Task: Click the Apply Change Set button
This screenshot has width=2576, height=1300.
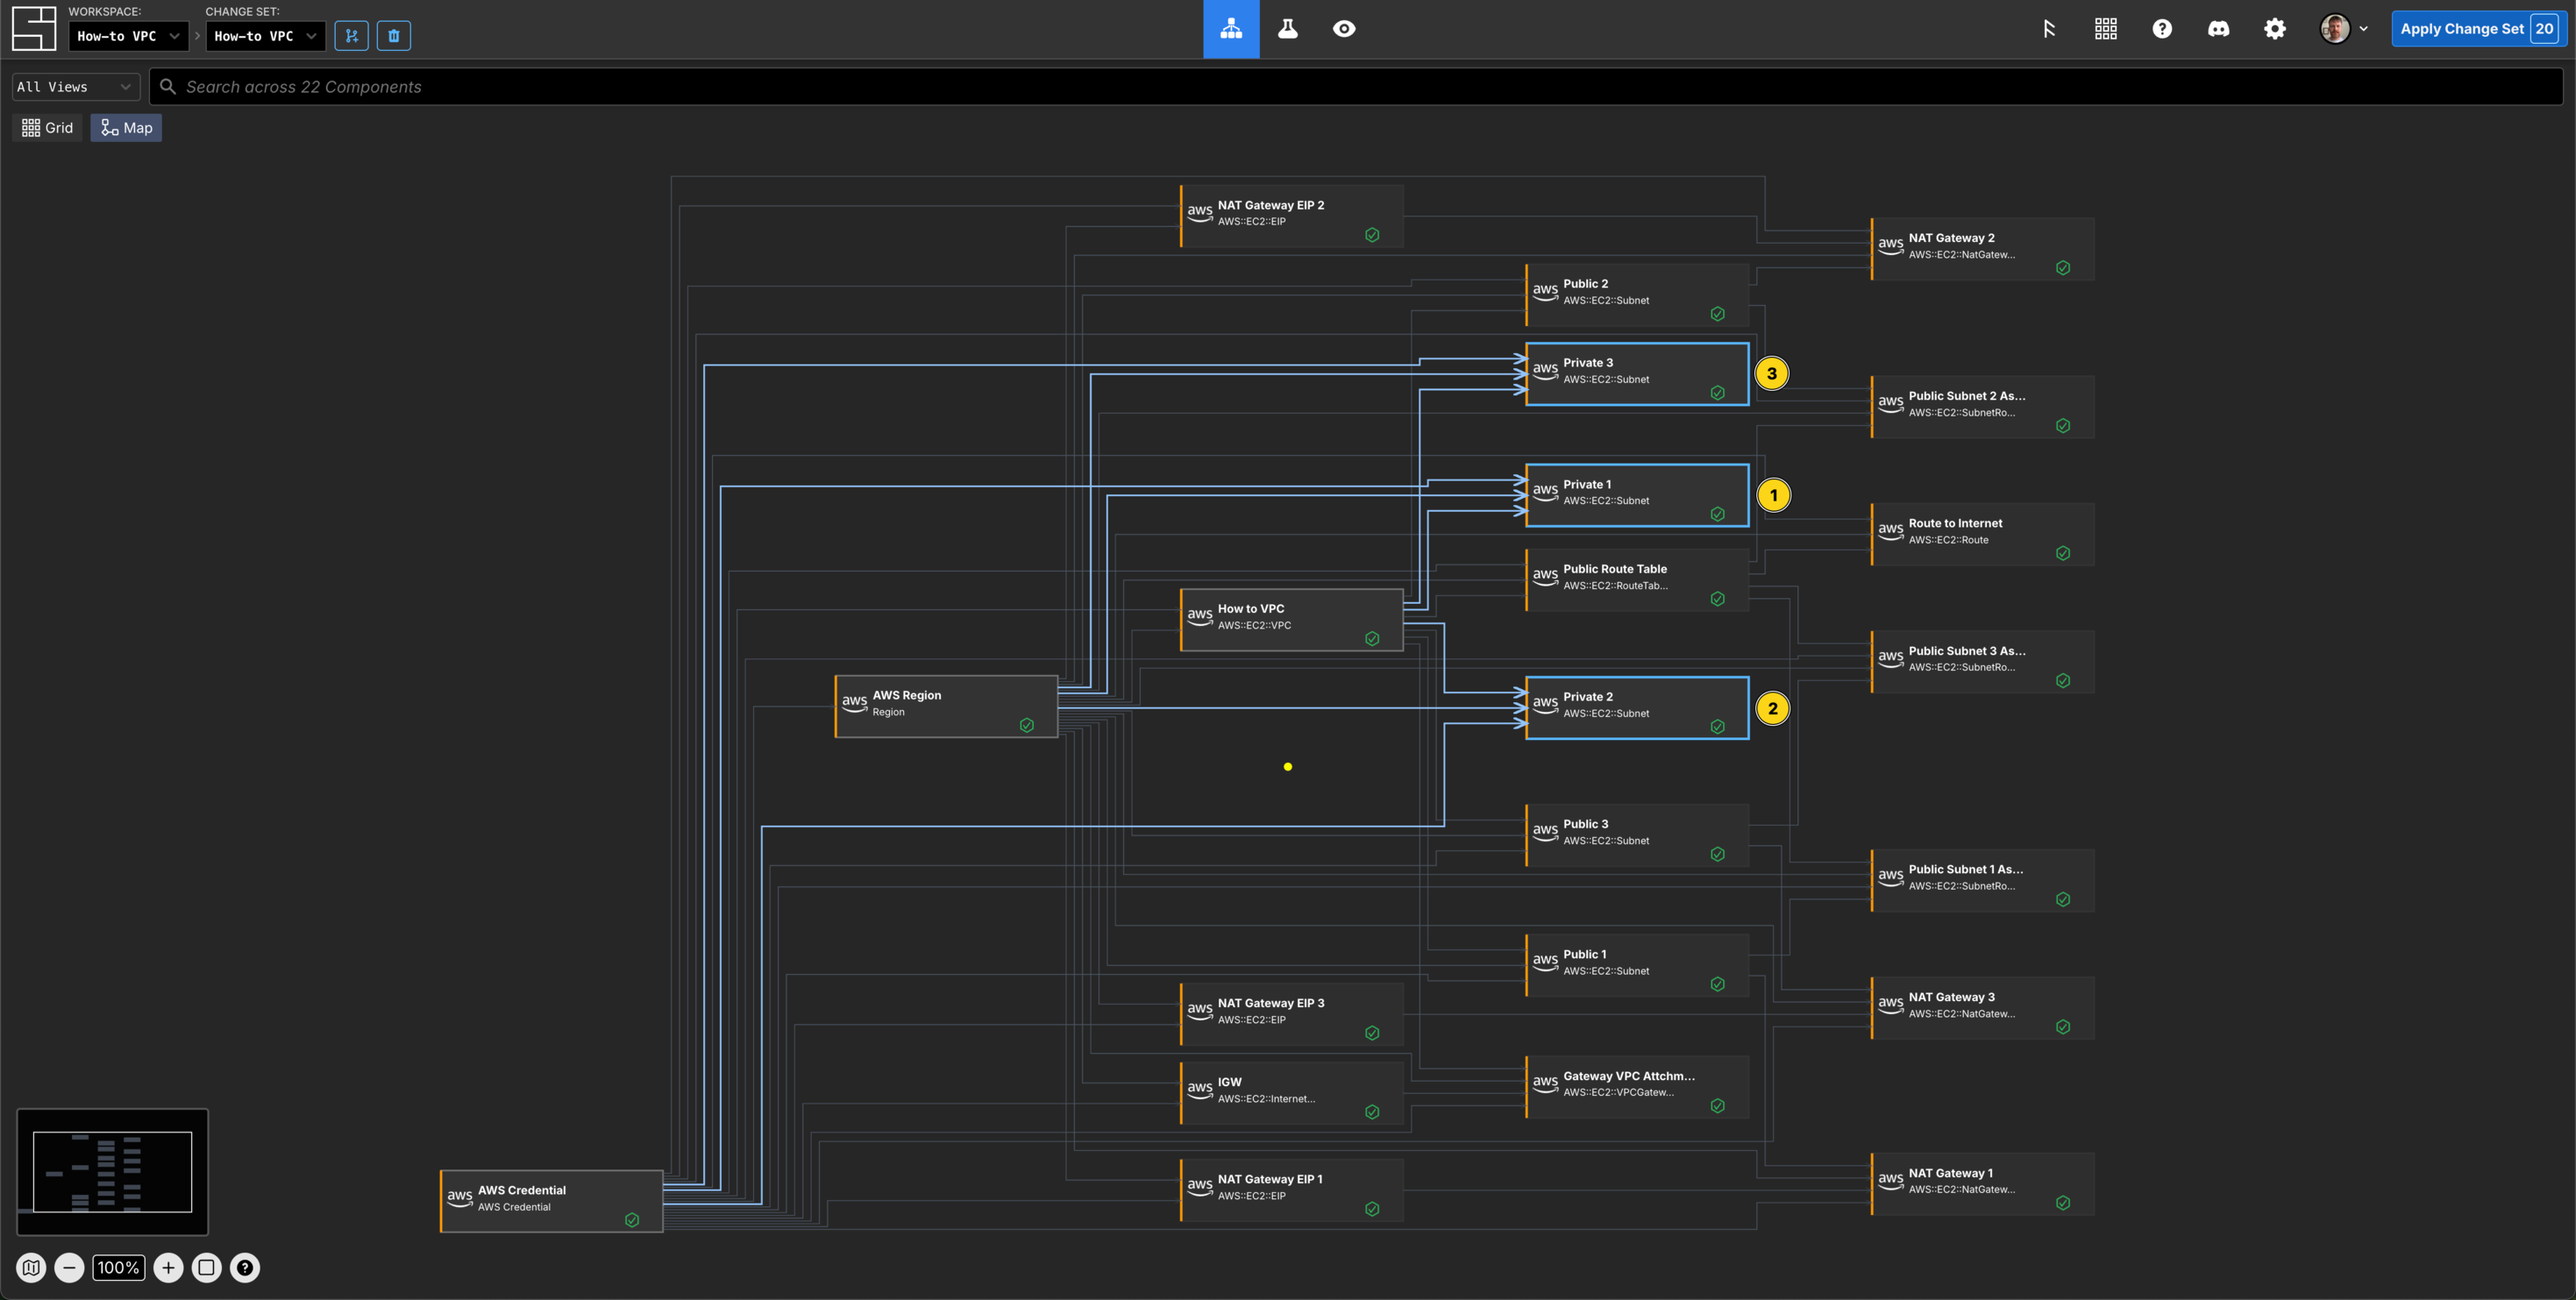Action: click(x=2478, y=29)
